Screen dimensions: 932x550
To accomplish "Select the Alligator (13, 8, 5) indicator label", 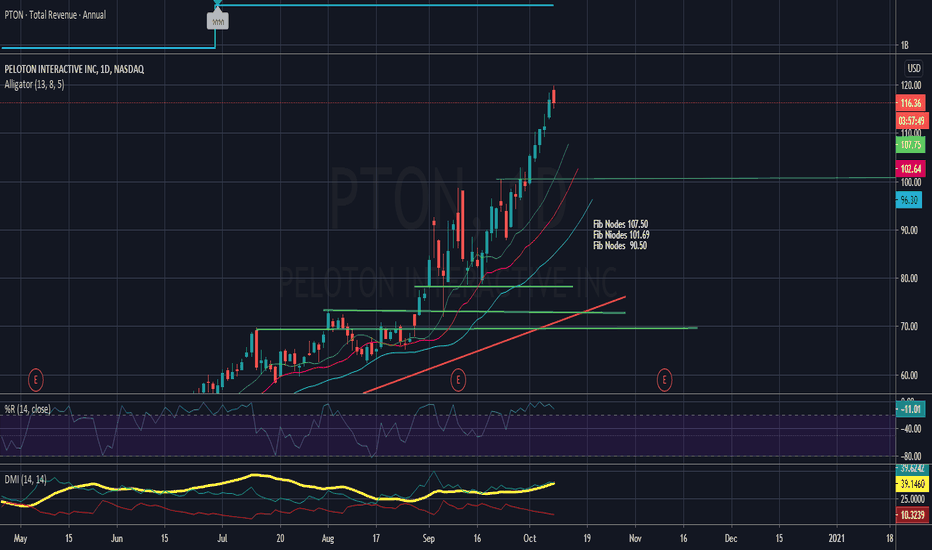I will (34, 84).
